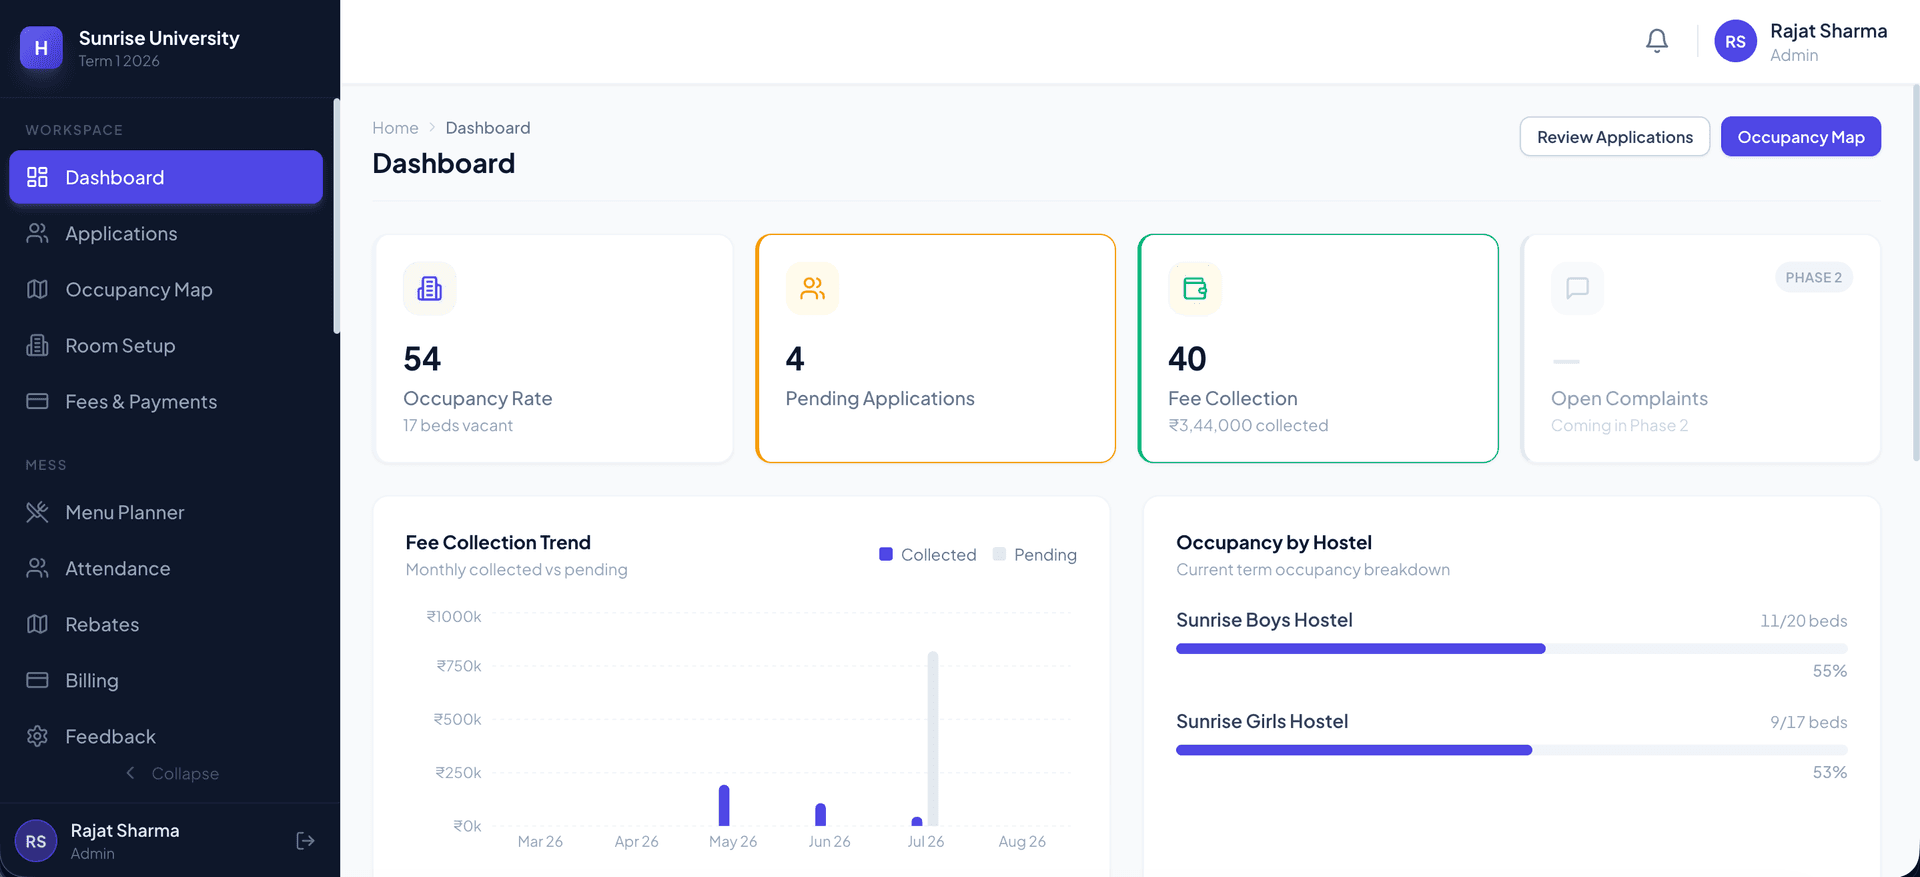The image size is (1920, 877).
Task: Open the Pending Applications card
Action: (x=936, y=348)
